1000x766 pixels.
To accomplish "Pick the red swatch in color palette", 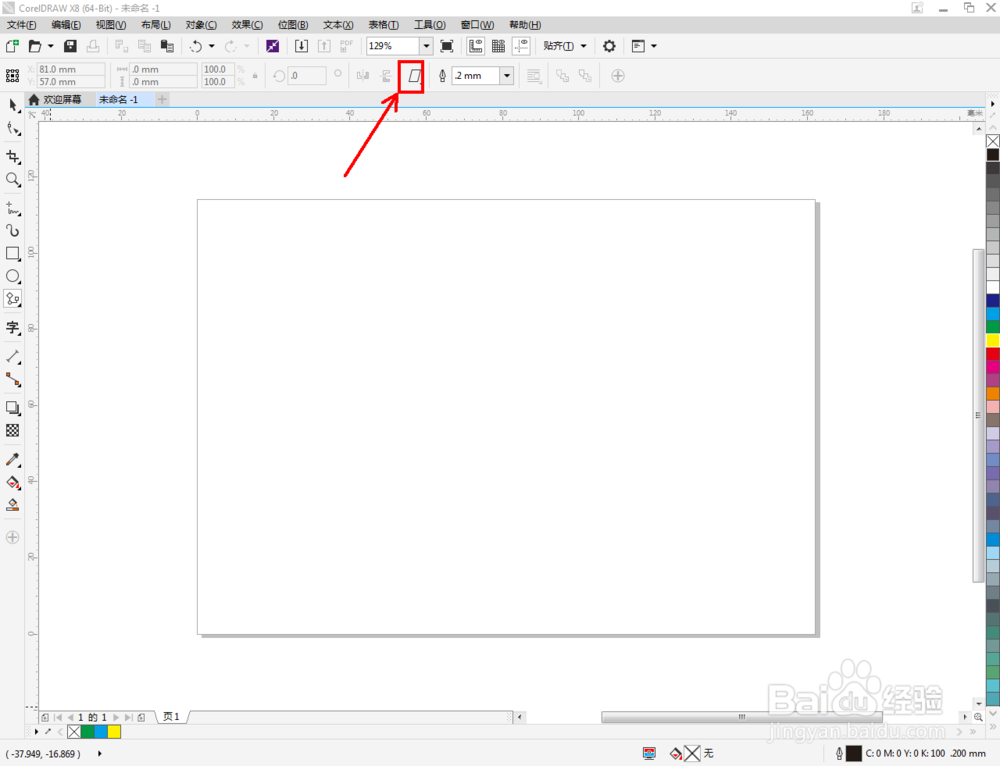I will point(993,353).
